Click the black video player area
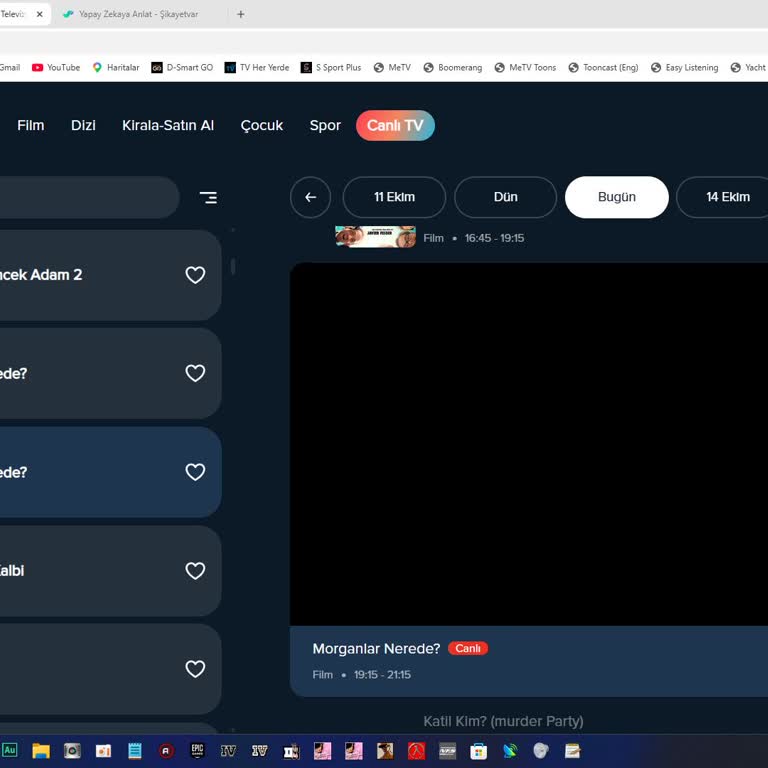This screenshot has height=768, width=768. coord(529,444)
